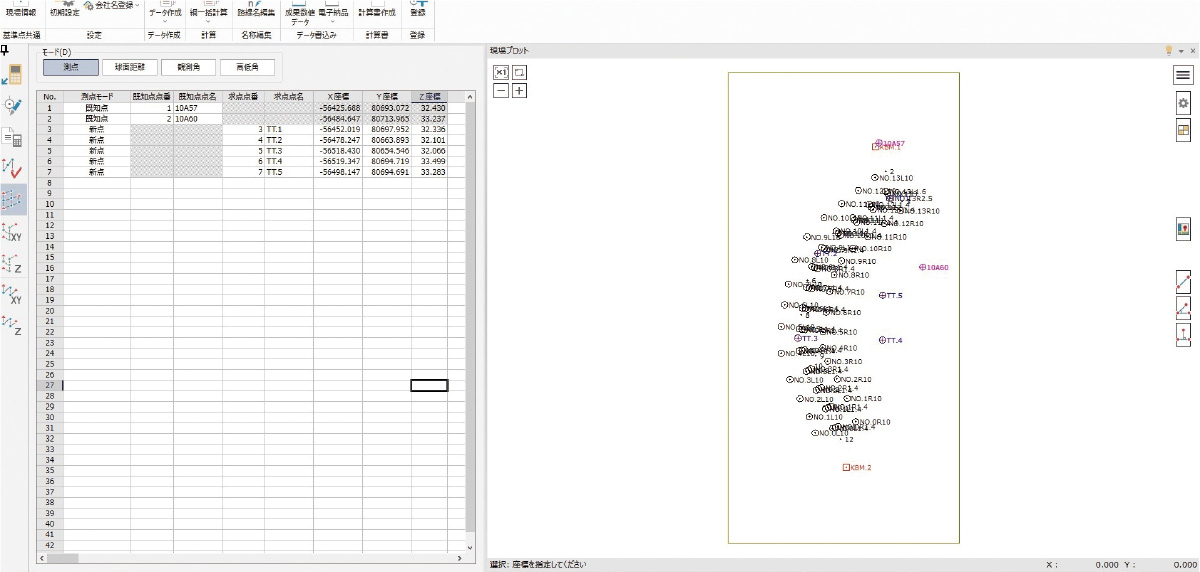The image size is (1200, 572).
Task: Click the background map image icon
Action: (x=1182, y=229)
